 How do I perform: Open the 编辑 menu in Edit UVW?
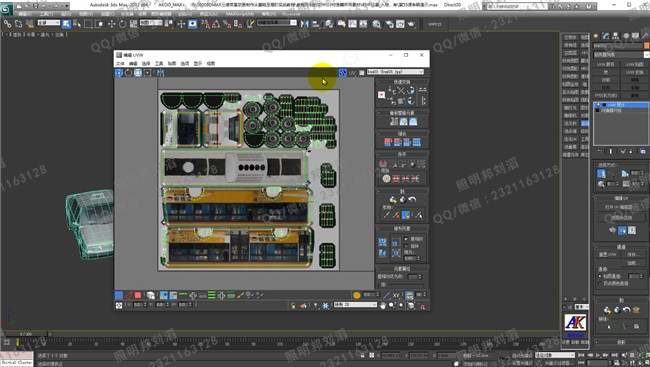pyautogui.click(x=133, y=63)
